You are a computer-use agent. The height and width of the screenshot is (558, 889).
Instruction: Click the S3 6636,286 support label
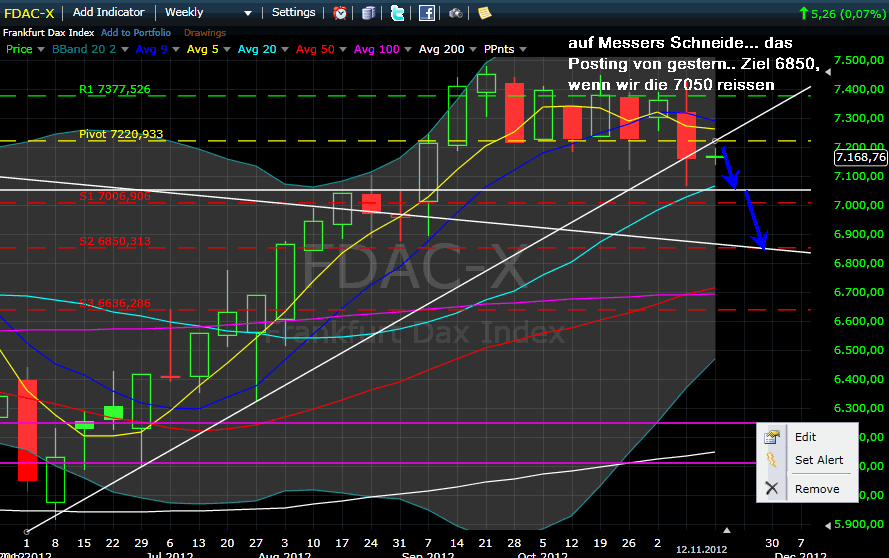coord(115,303)
